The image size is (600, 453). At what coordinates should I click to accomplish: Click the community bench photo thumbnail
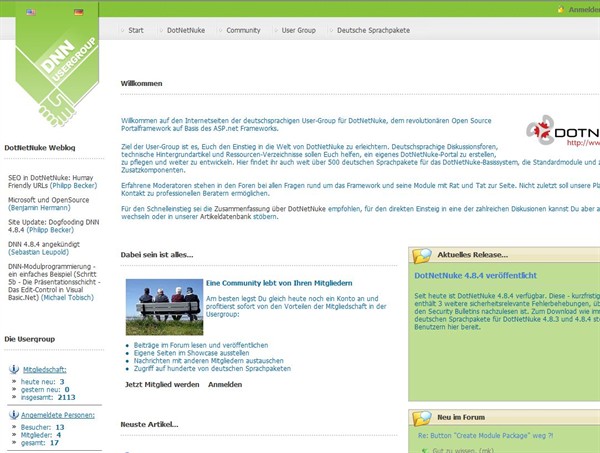click(164, 306)
